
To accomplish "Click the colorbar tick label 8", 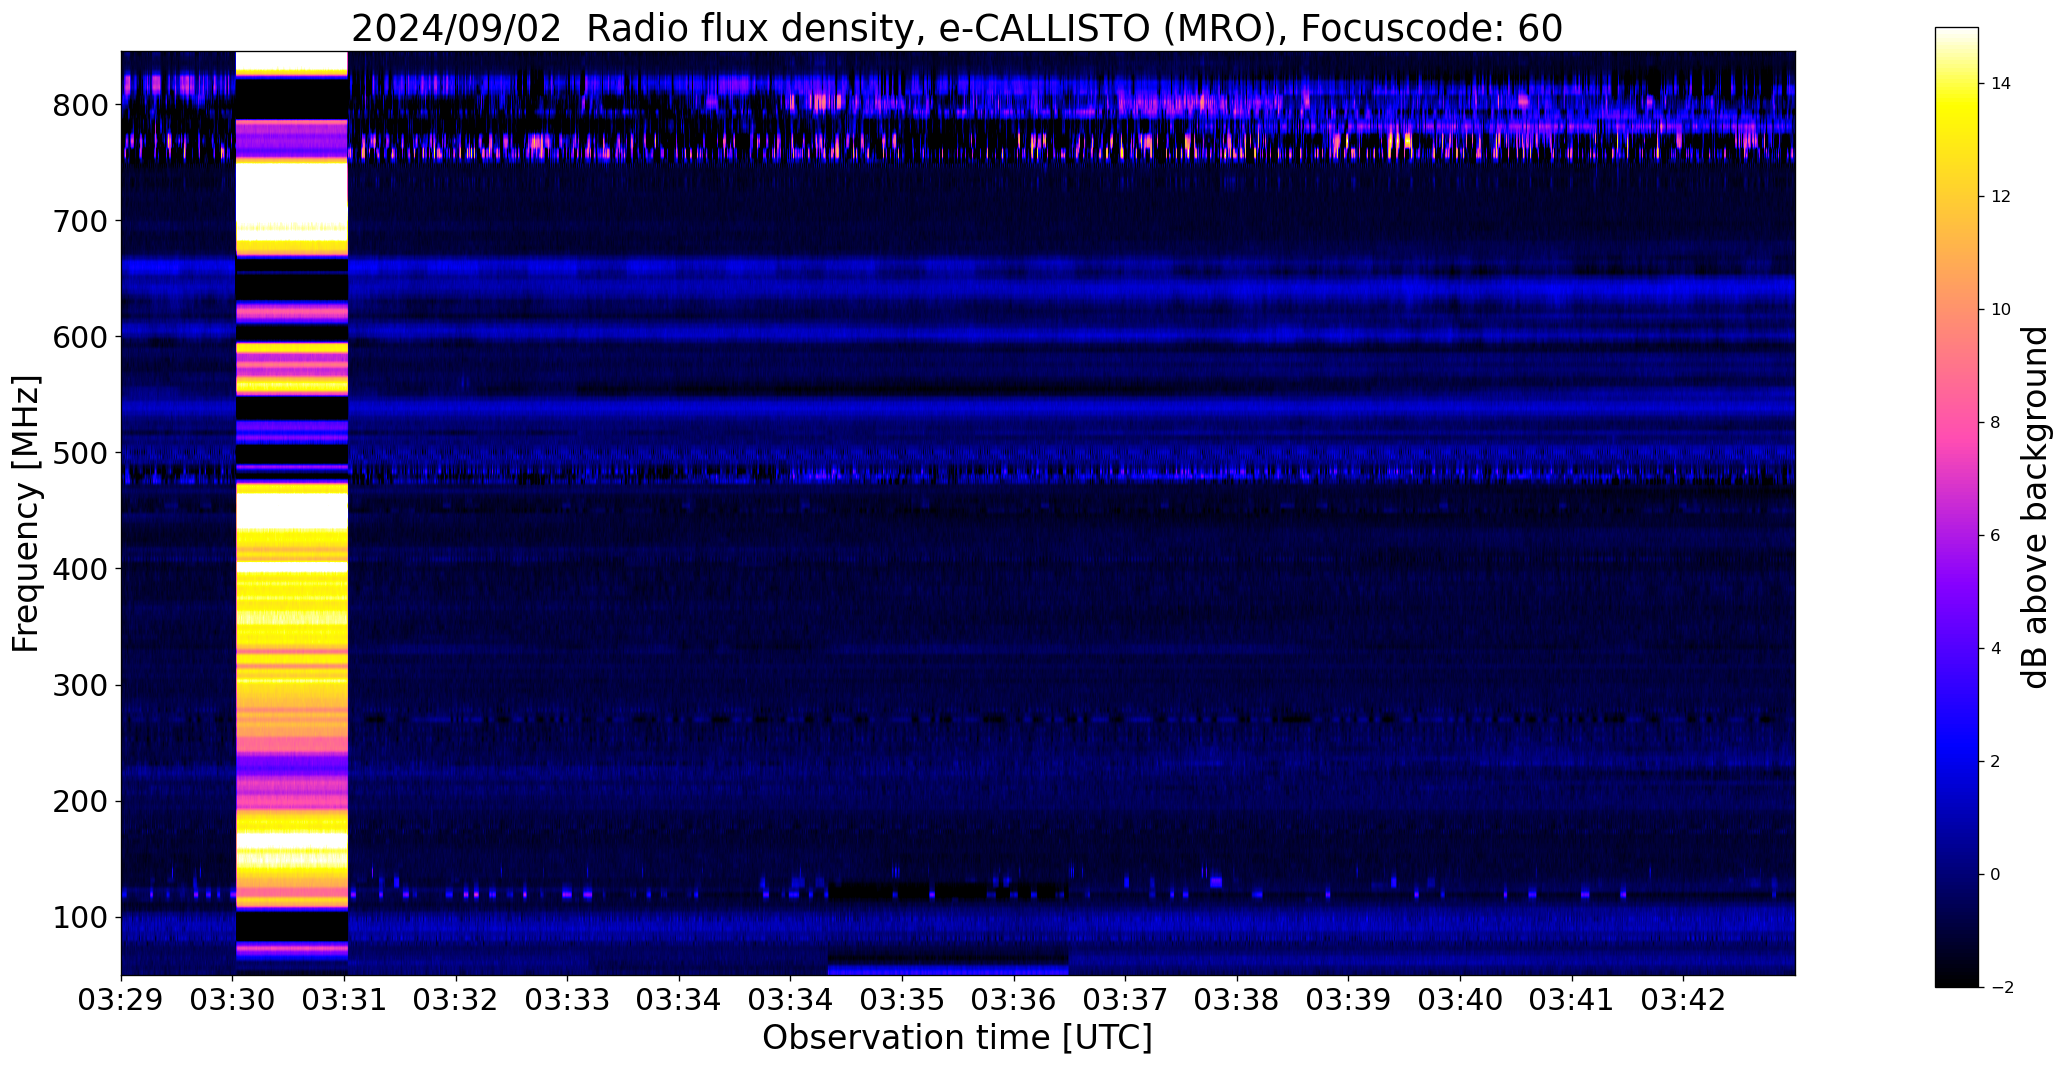I will coord(1996,423).
